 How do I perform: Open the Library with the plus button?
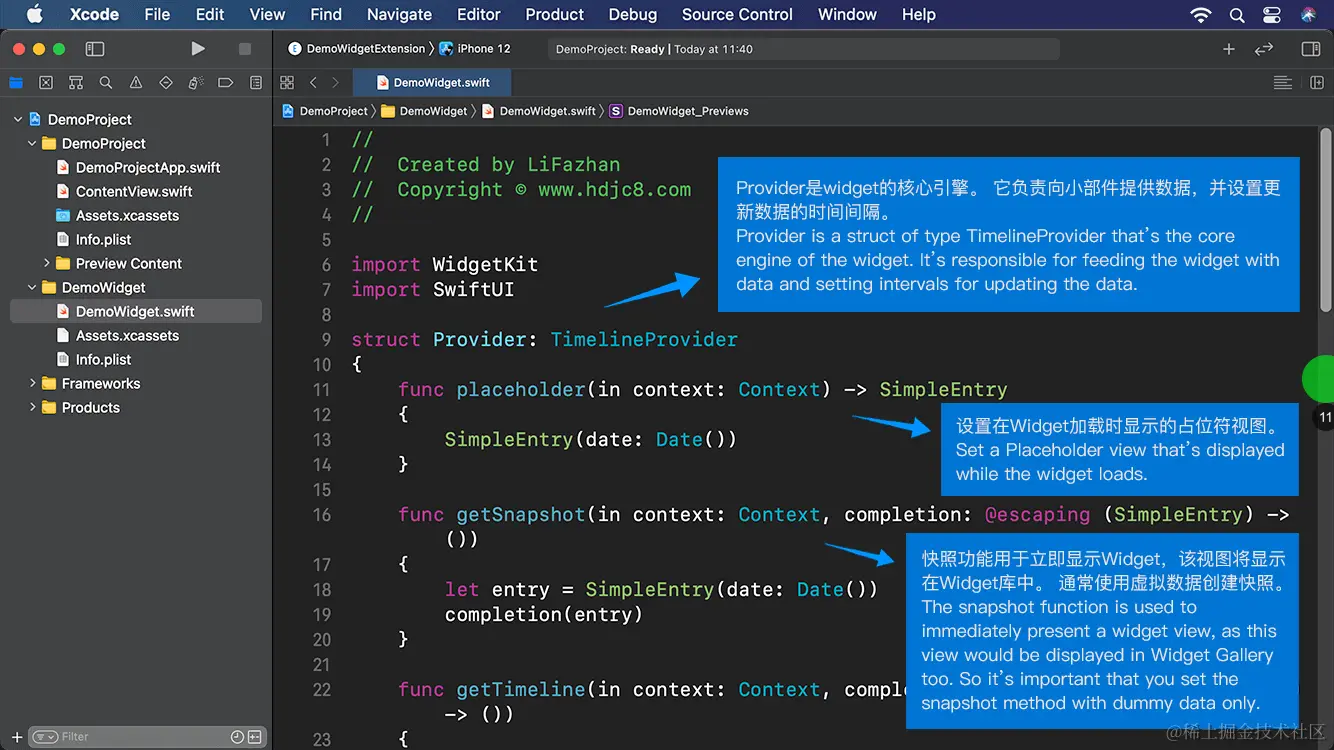click(x=1229, y=48)
